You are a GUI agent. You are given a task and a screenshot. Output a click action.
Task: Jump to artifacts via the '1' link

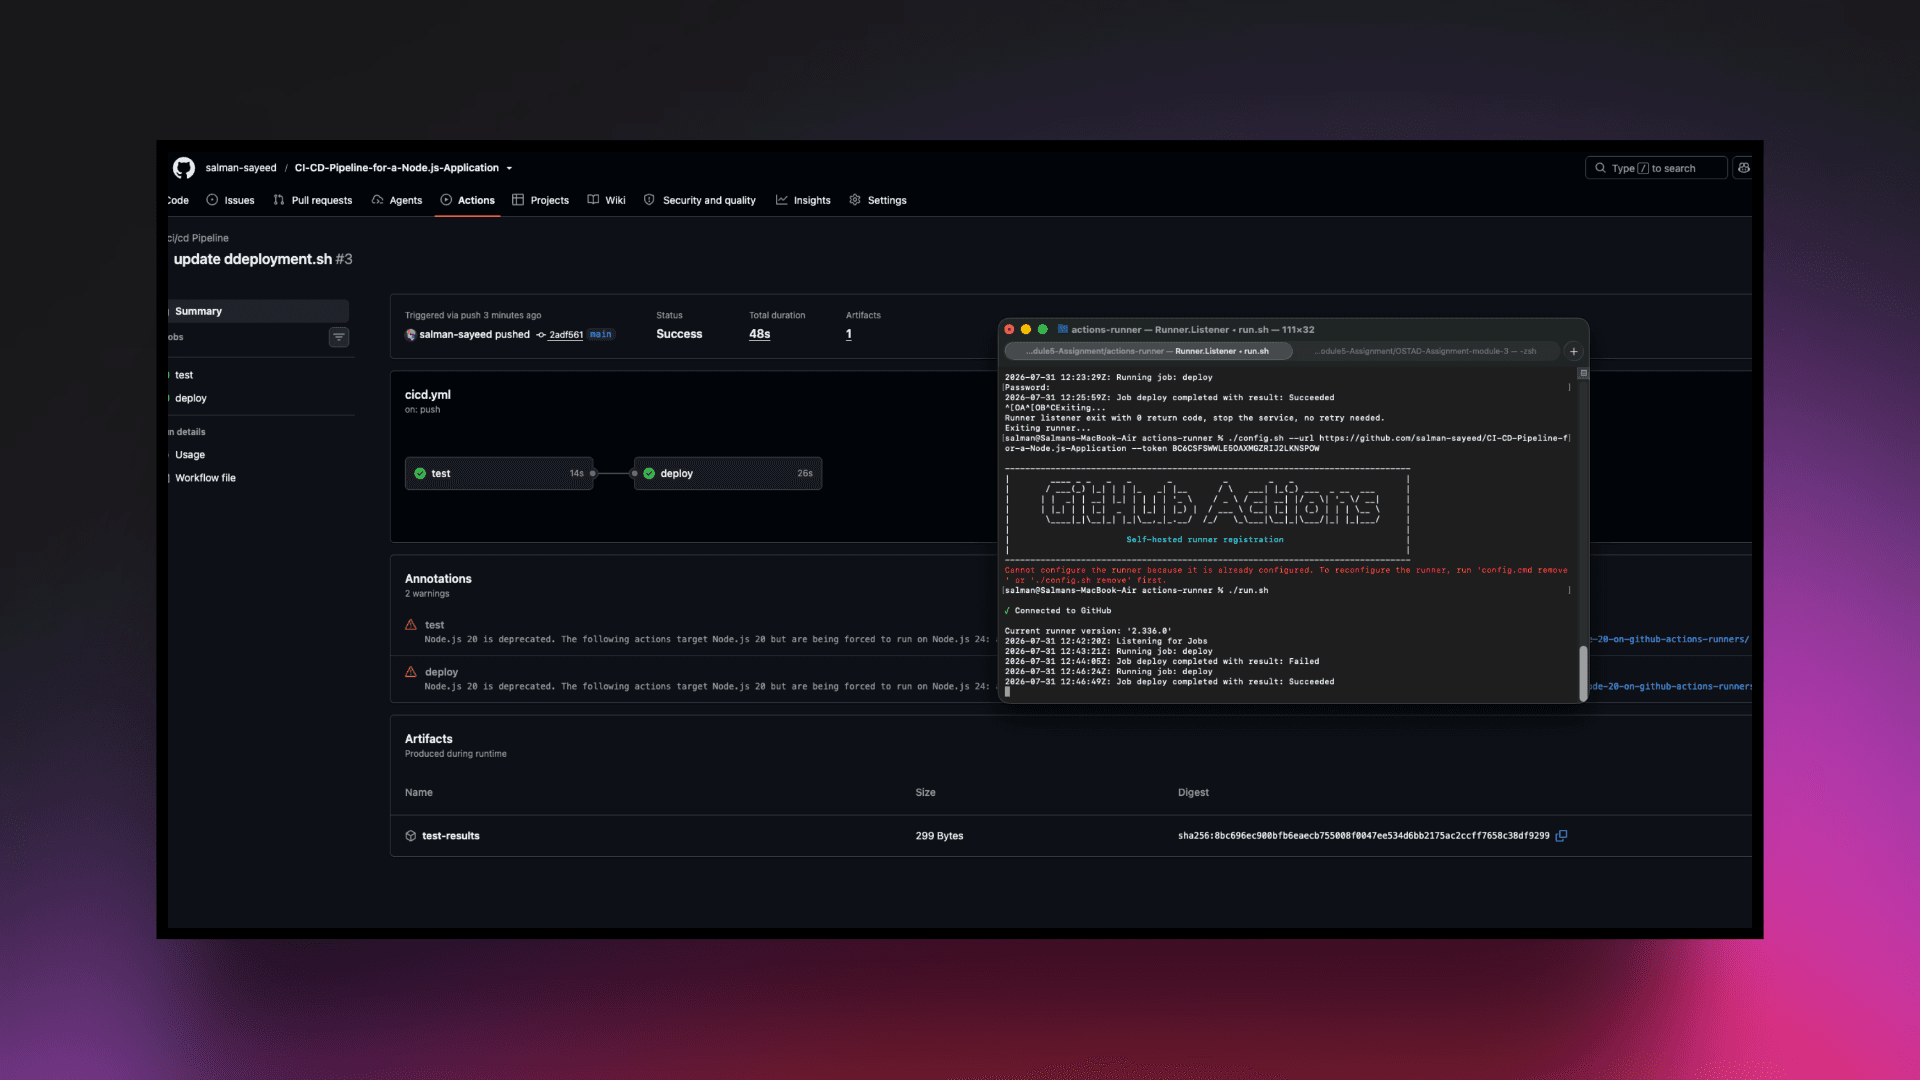click(849, 334)
